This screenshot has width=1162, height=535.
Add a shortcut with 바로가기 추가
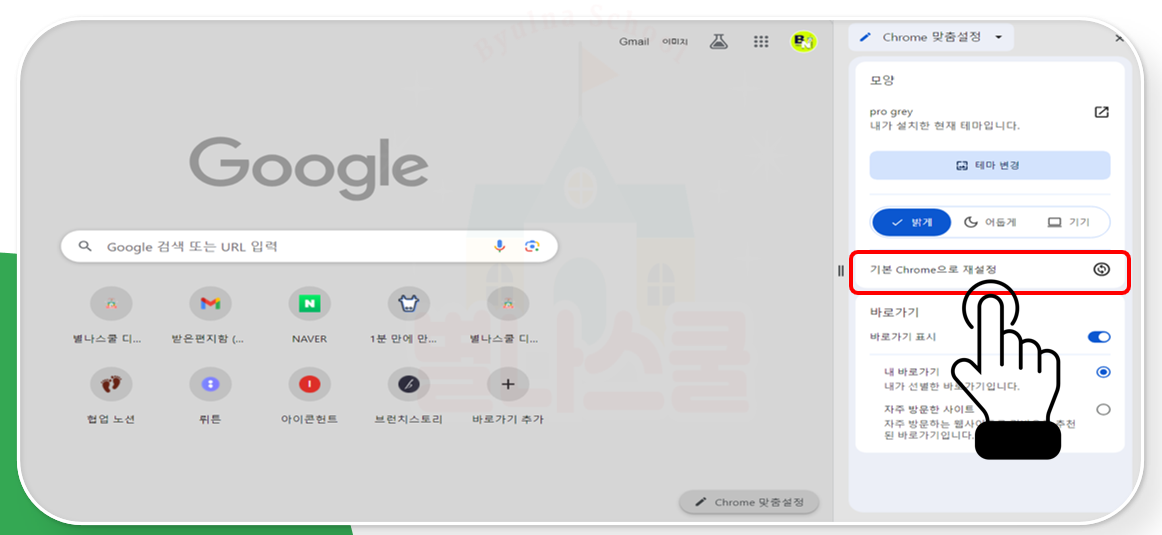508,396
